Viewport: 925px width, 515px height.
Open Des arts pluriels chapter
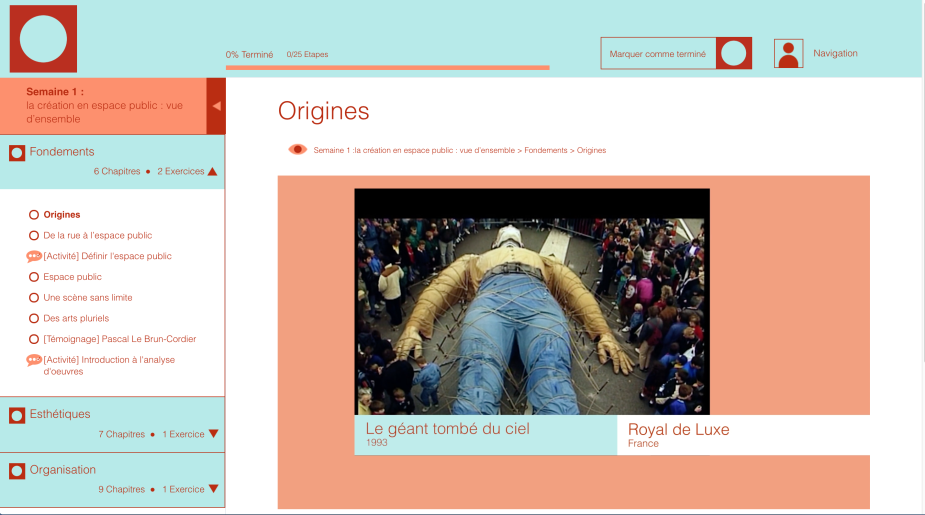(76, 319)
